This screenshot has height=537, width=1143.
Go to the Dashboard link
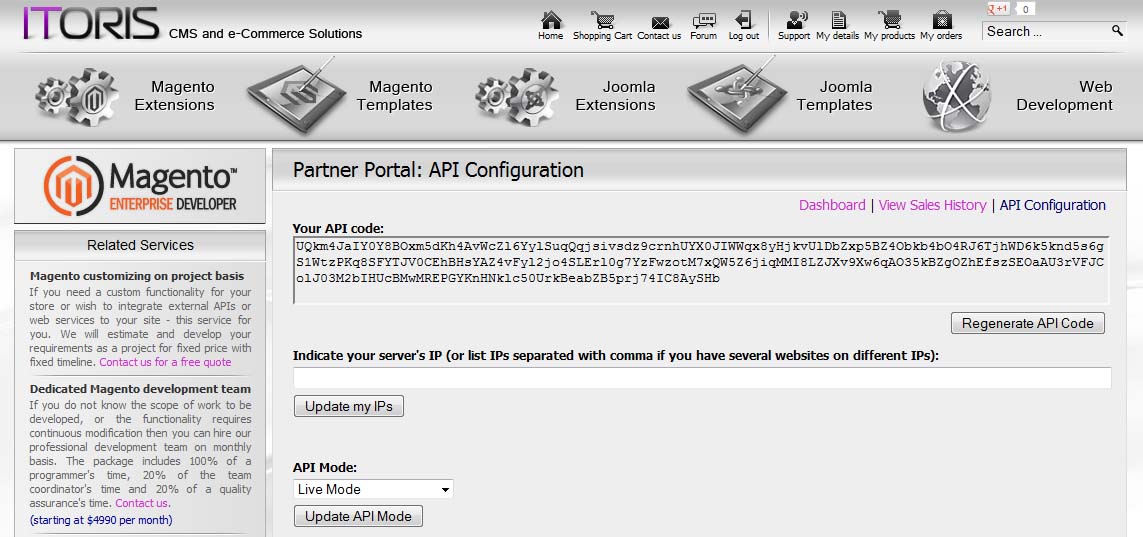click(832, 205)
